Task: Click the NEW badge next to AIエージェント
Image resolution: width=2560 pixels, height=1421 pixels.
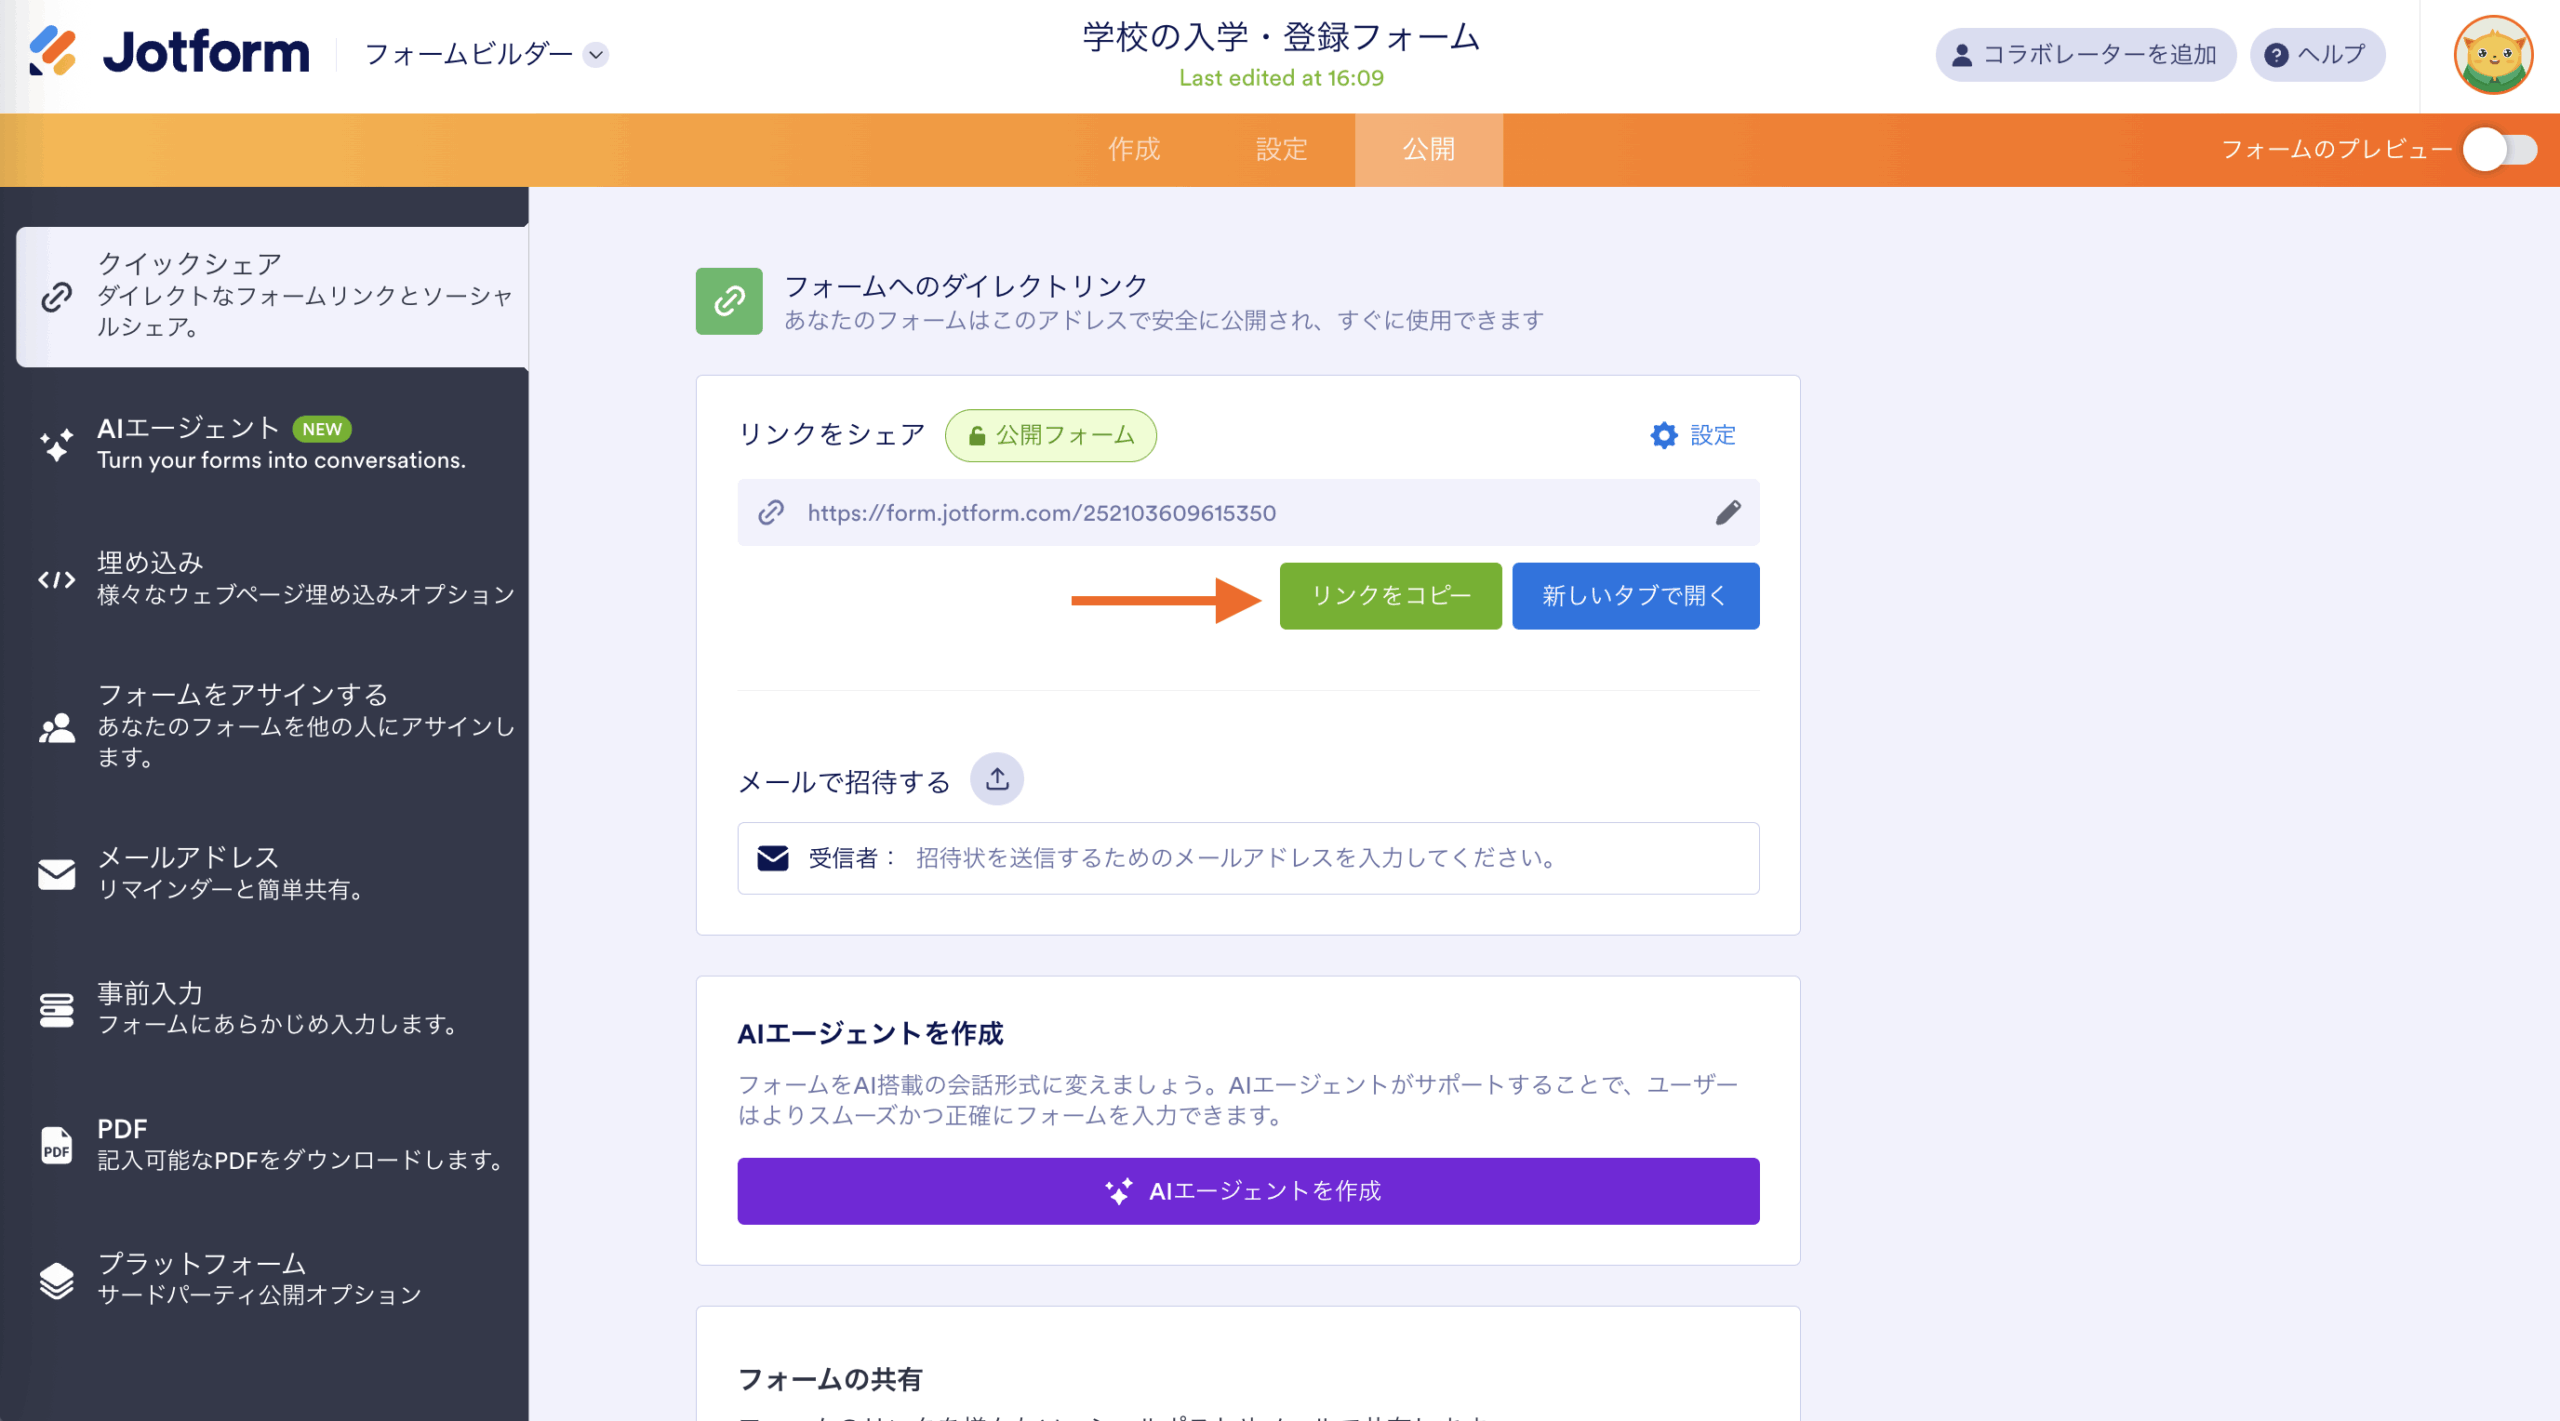Action: (322, 429)
